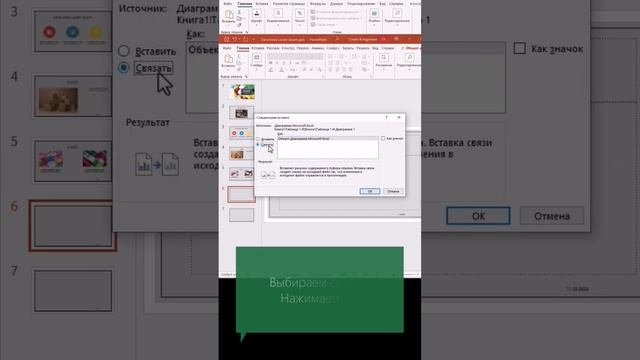Image resolution: width=640 pixels, height=360 pixels.
Task: Open the PowerPoint Файл tab
Action: point(227,48)
